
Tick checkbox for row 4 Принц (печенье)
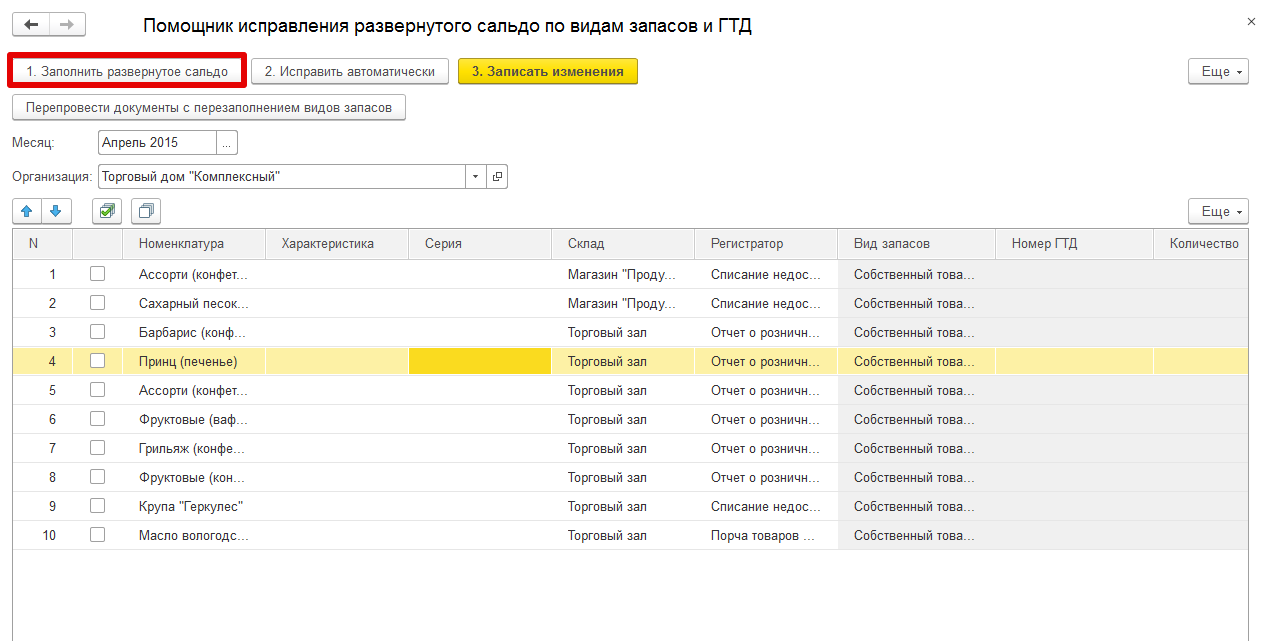click(97, 361)
